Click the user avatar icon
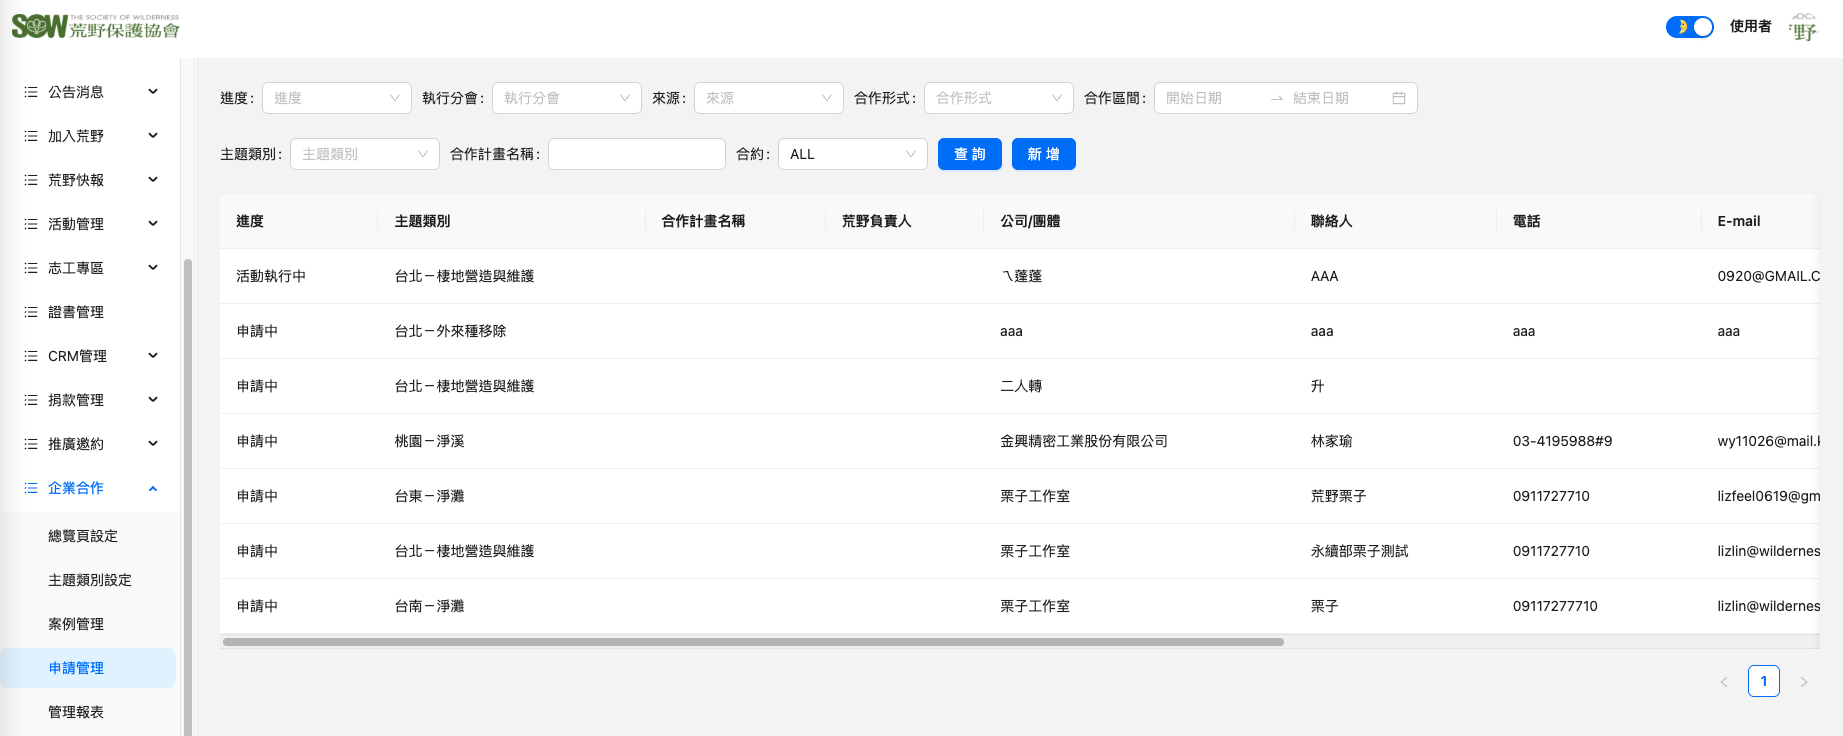This screenshot has width=1843, height=736. [1804, 27]
